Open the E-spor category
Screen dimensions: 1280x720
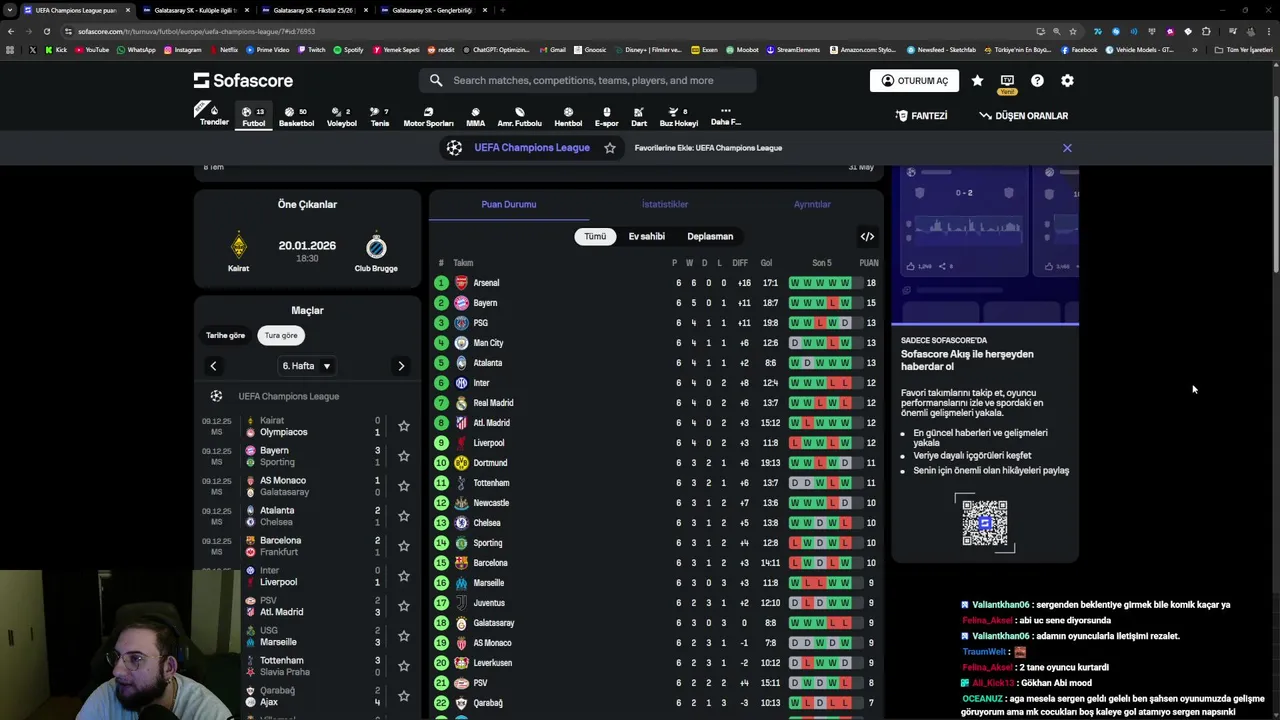tap(606, 116)
